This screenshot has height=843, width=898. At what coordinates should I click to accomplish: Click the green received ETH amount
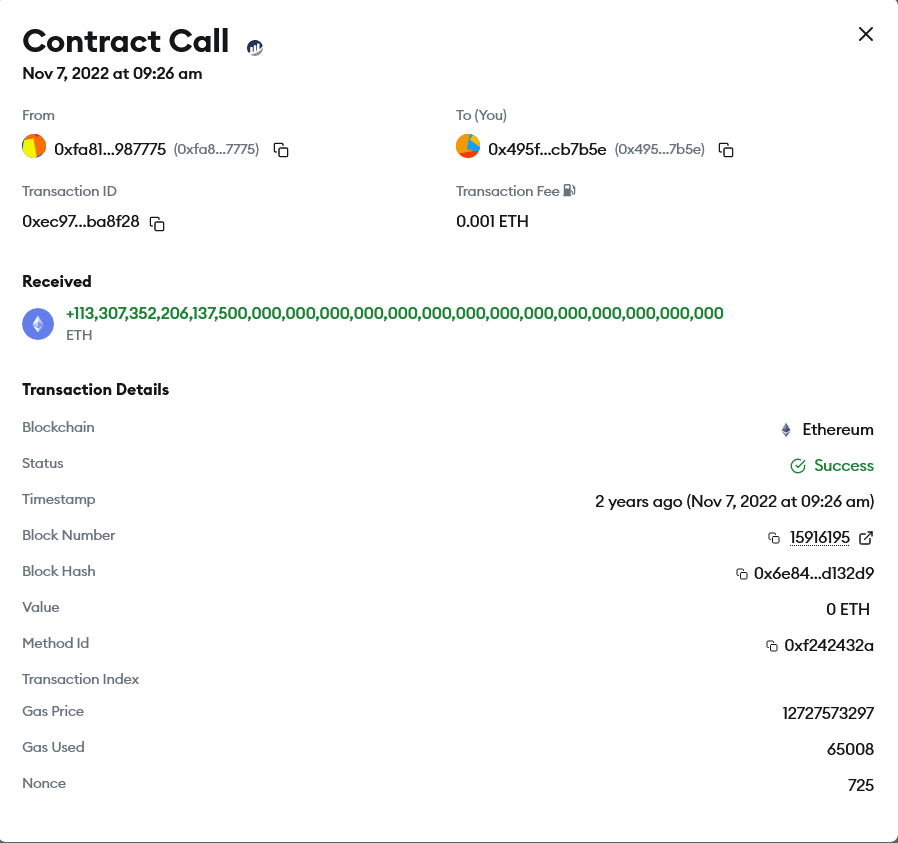[x=394, y=314]
